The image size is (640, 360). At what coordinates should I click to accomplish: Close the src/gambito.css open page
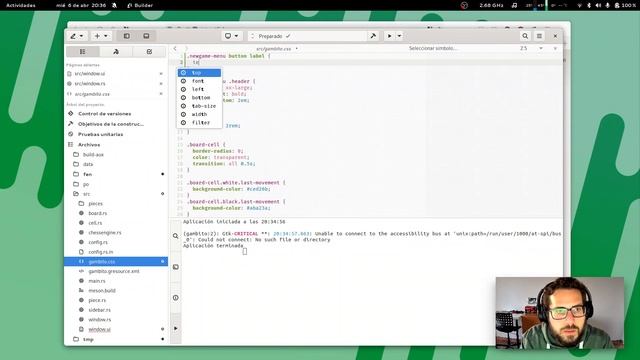[x=161, y=93]
